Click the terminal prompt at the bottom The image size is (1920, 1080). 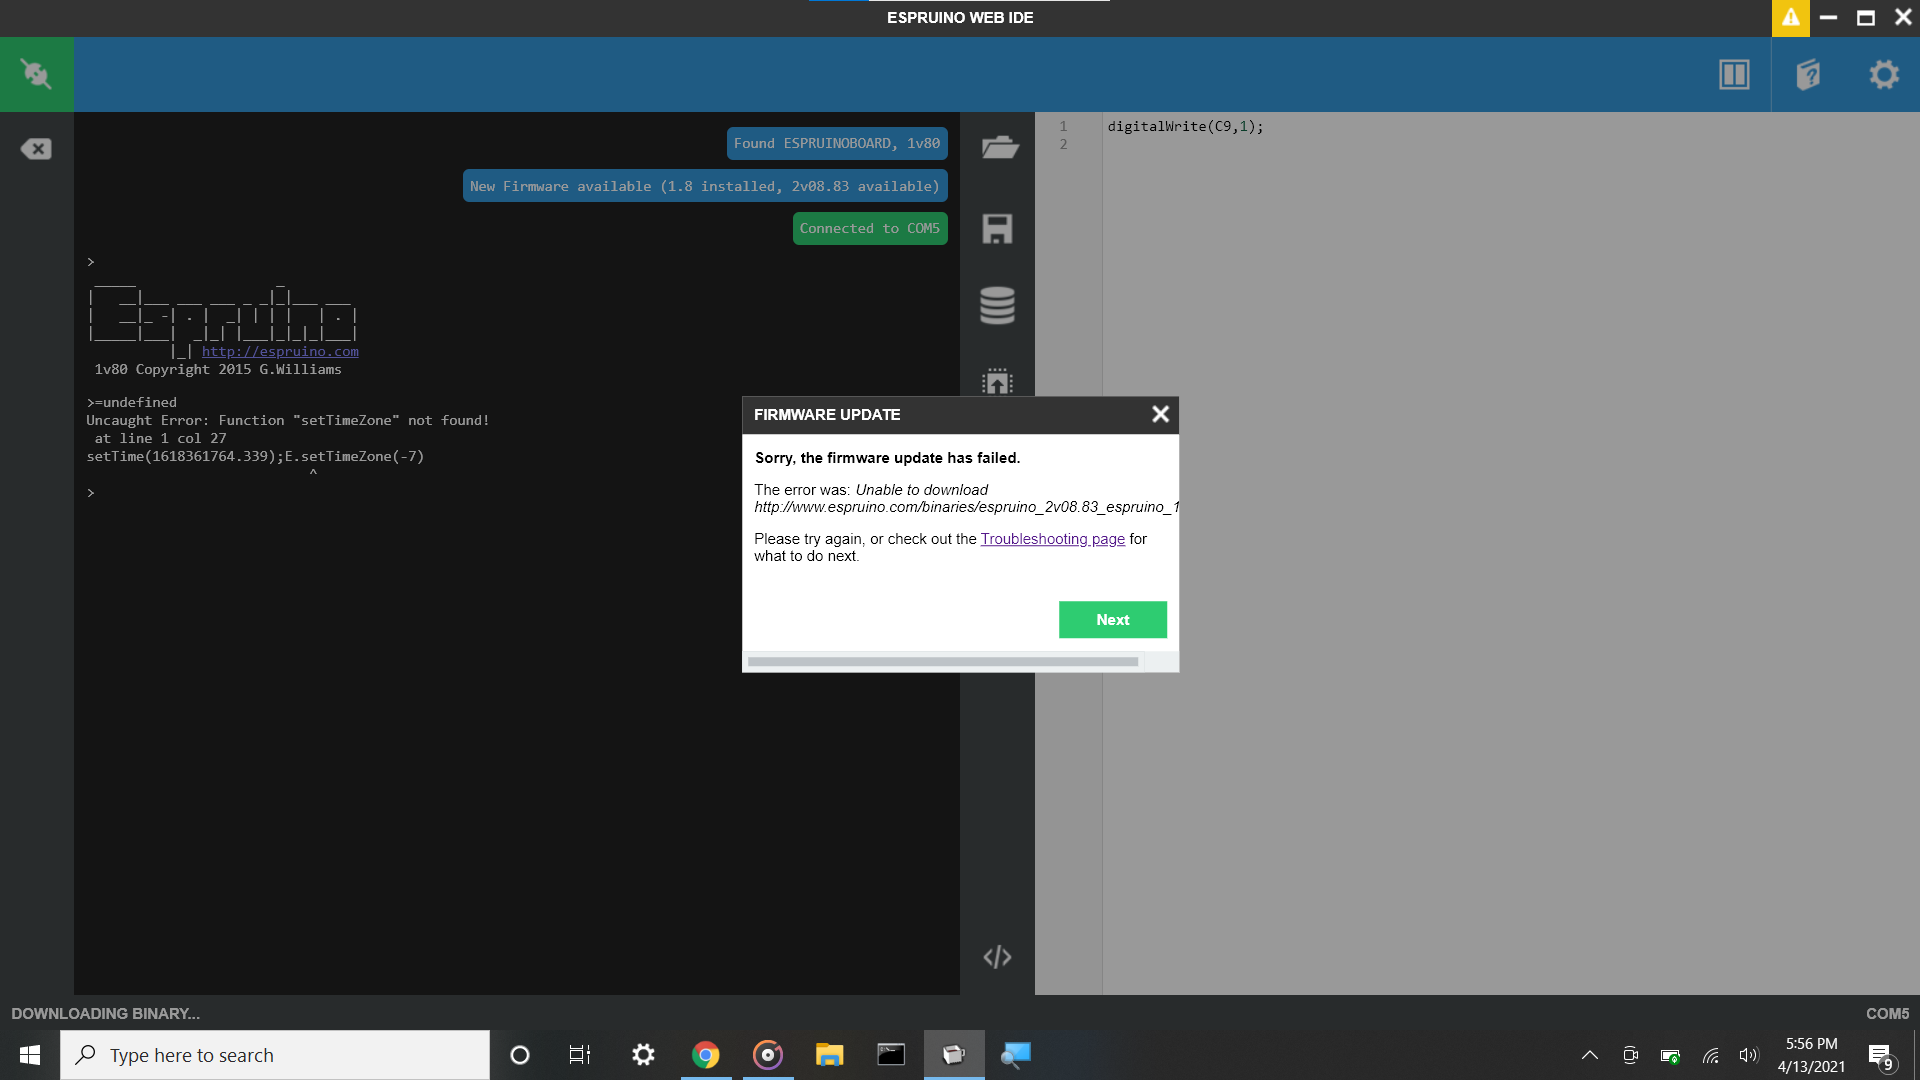coord(91,493)
